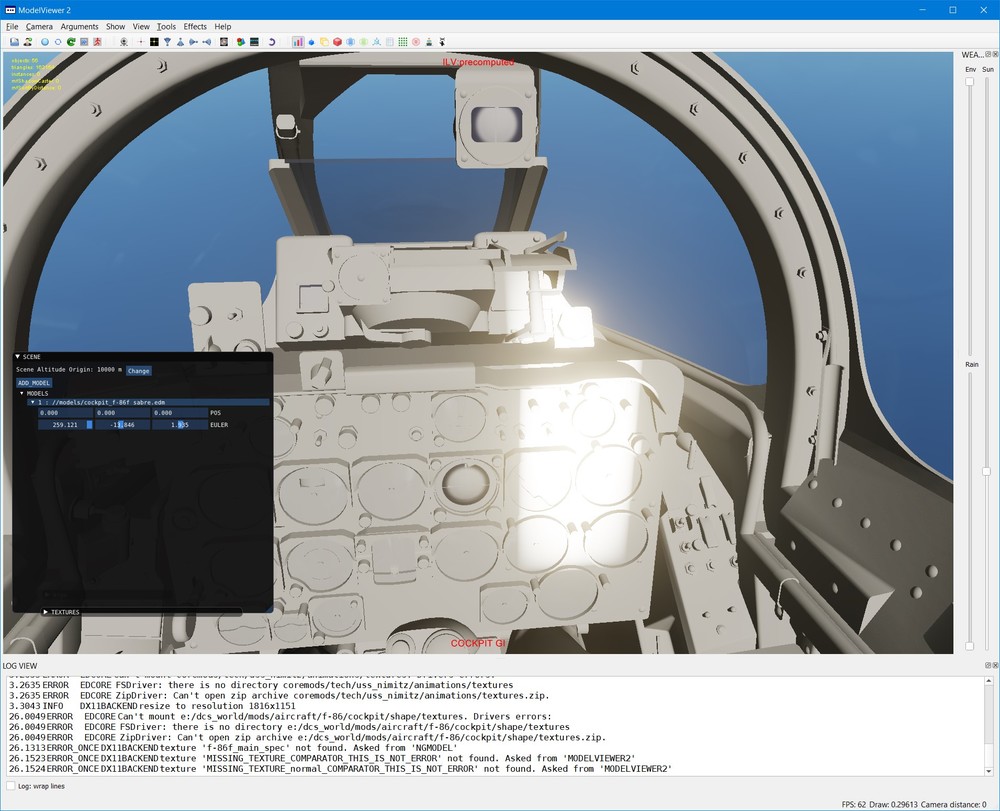1000x811 pixels.
Task: Click the purple rotate arrow icon
Action: (x=272, y=42)
